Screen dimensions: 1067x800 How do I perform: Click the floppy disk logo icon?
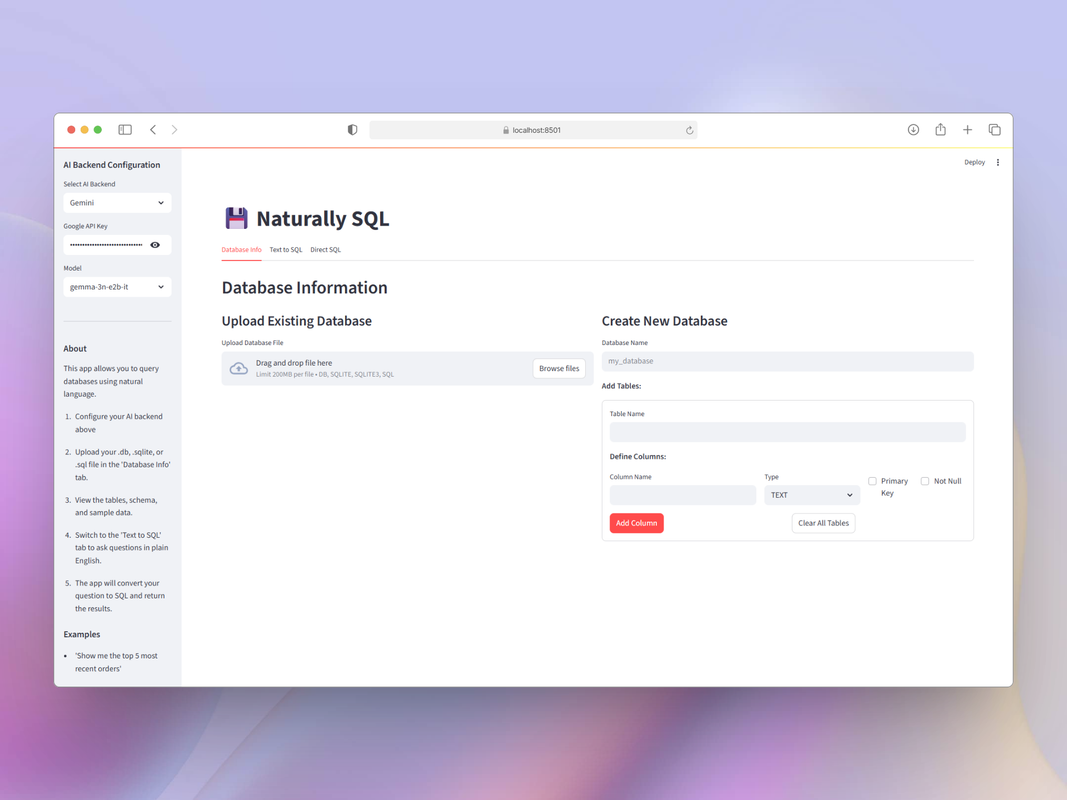[236, 218]
